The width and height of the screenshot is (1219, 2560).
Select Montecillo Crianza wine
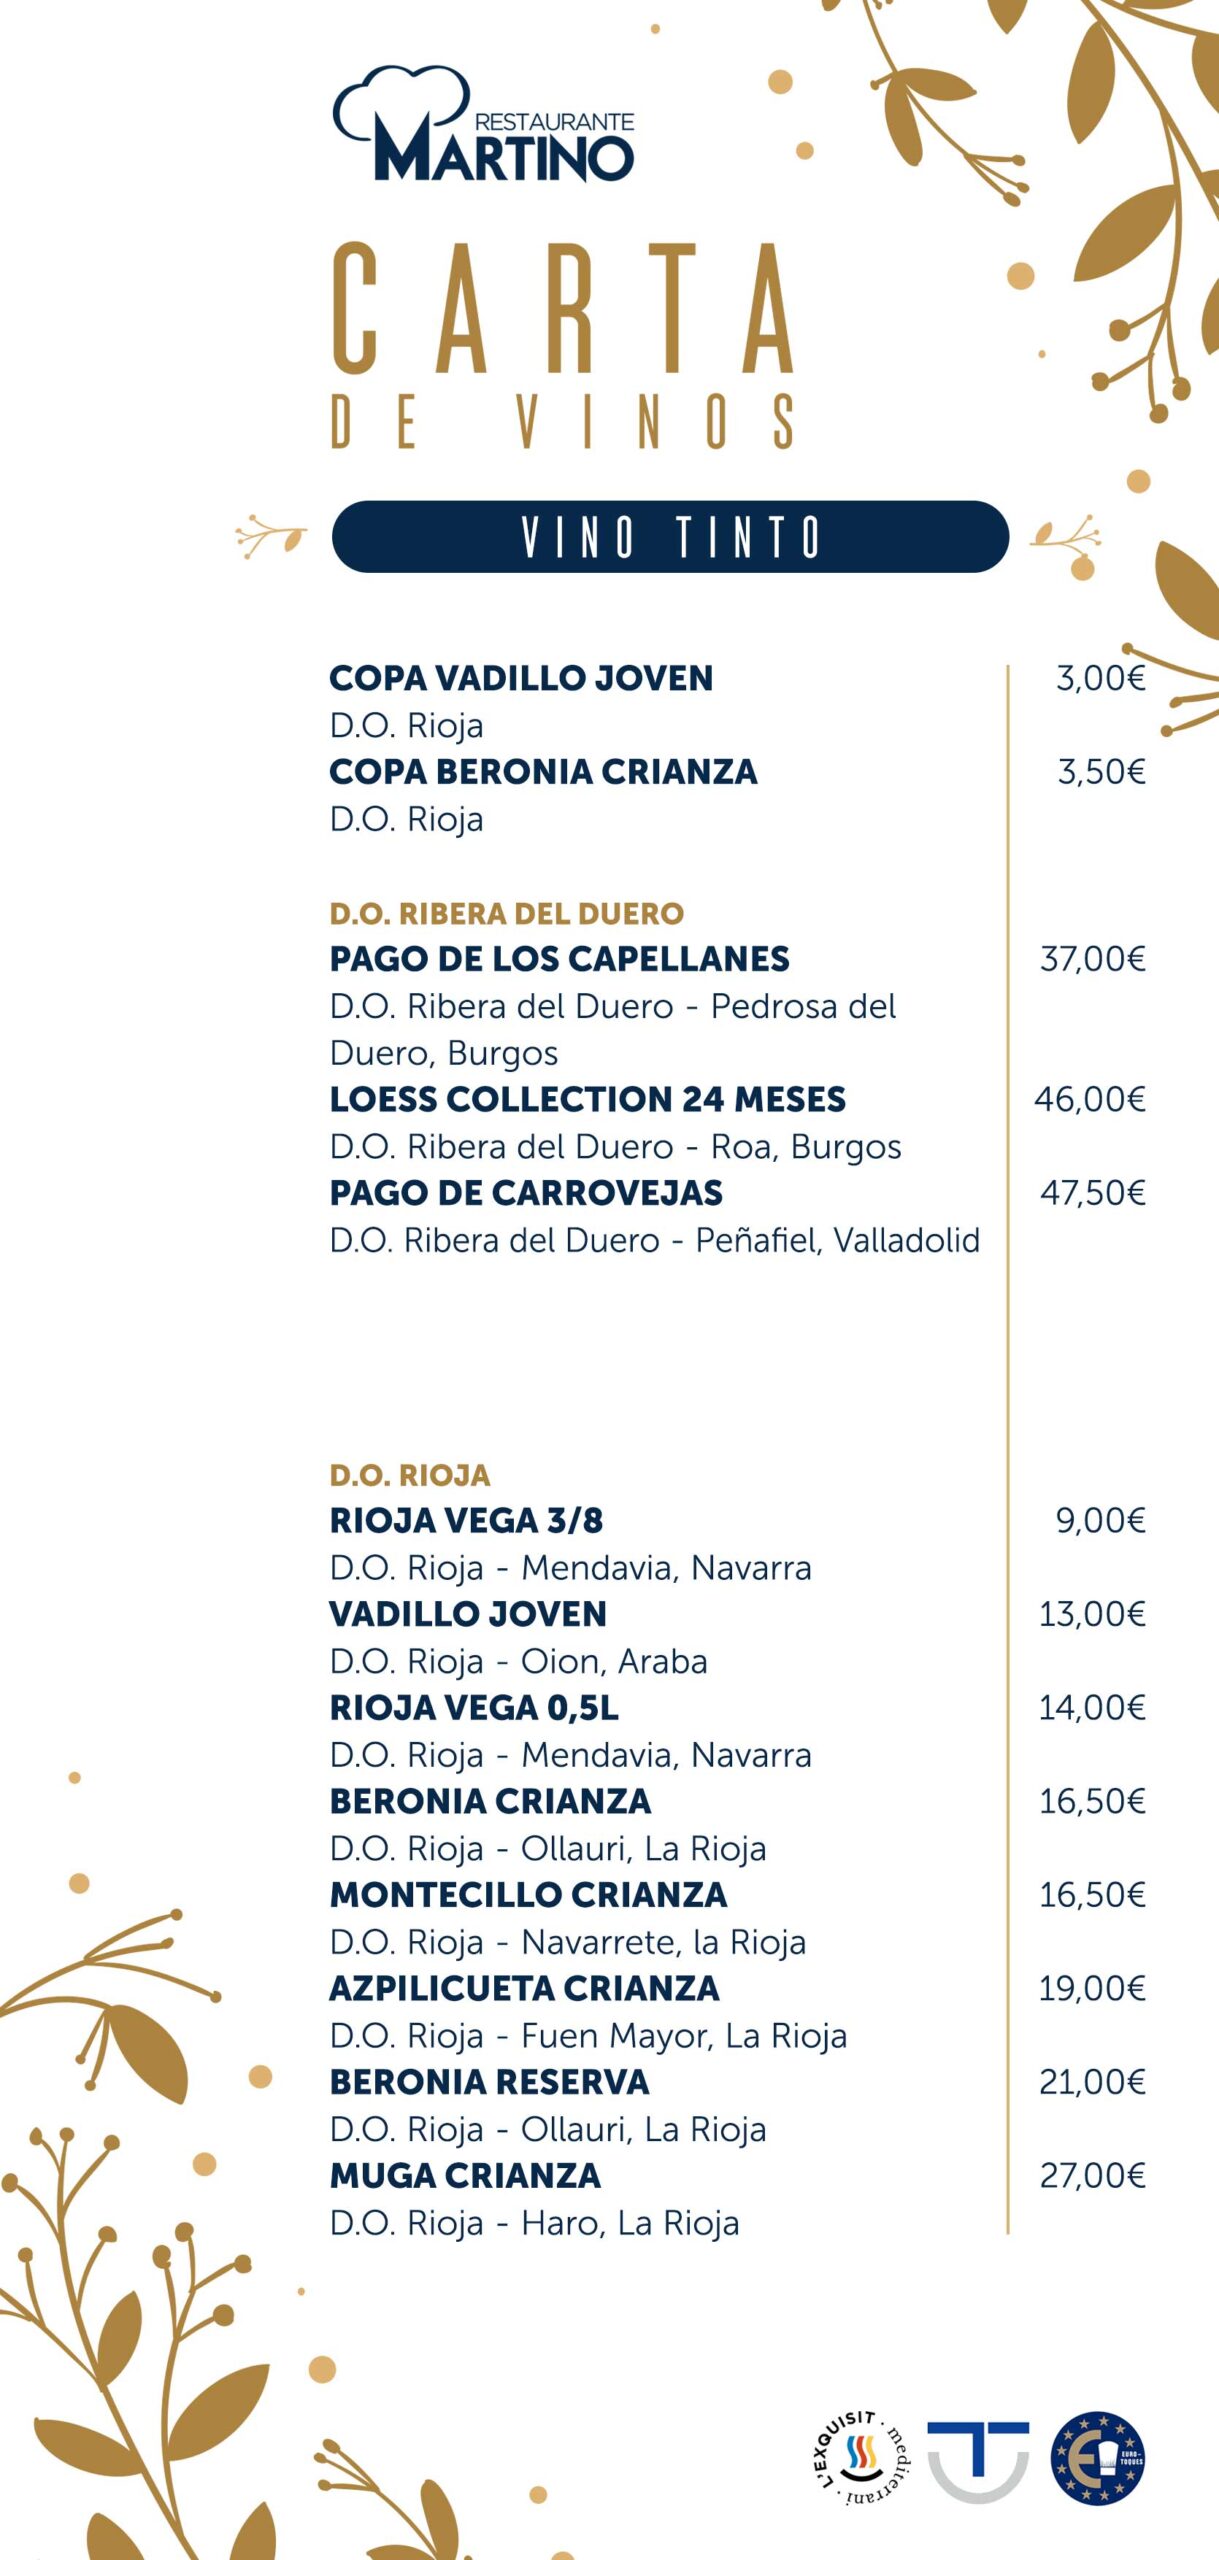click(x=528, y=1895)
